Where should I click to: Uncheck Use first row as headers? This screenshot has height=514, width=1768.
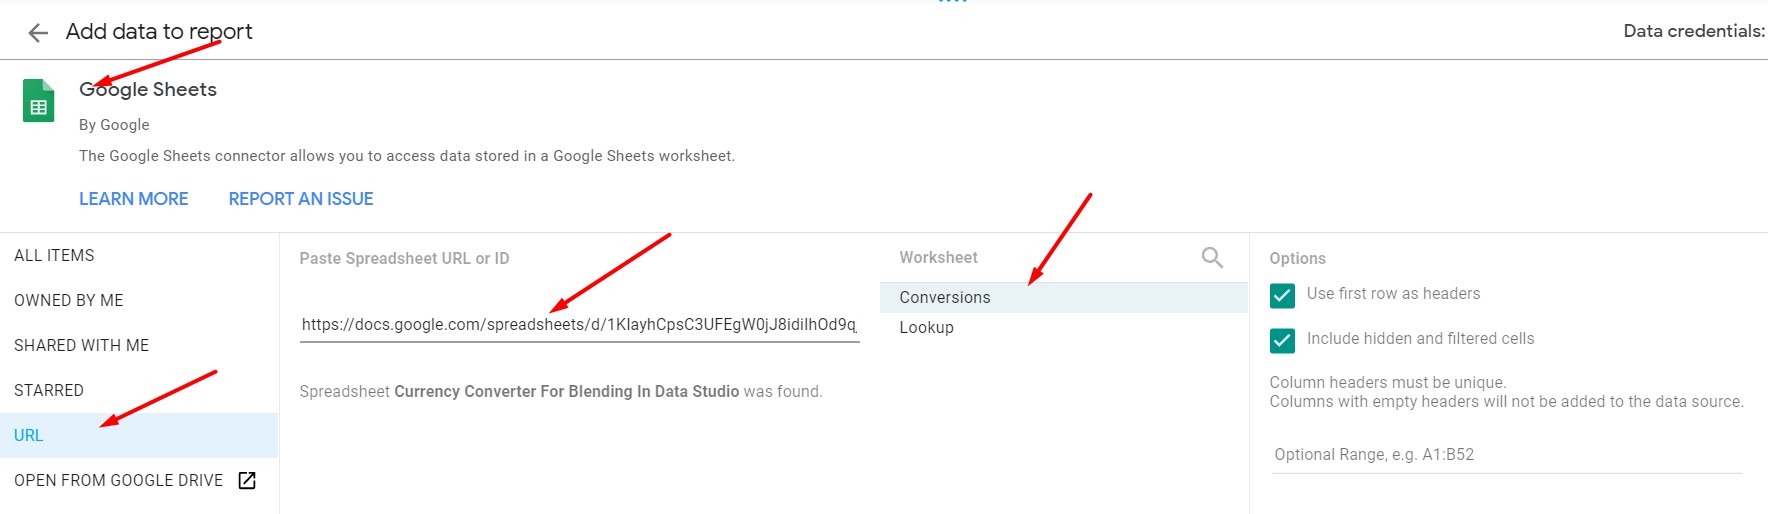click(1282, 295)
